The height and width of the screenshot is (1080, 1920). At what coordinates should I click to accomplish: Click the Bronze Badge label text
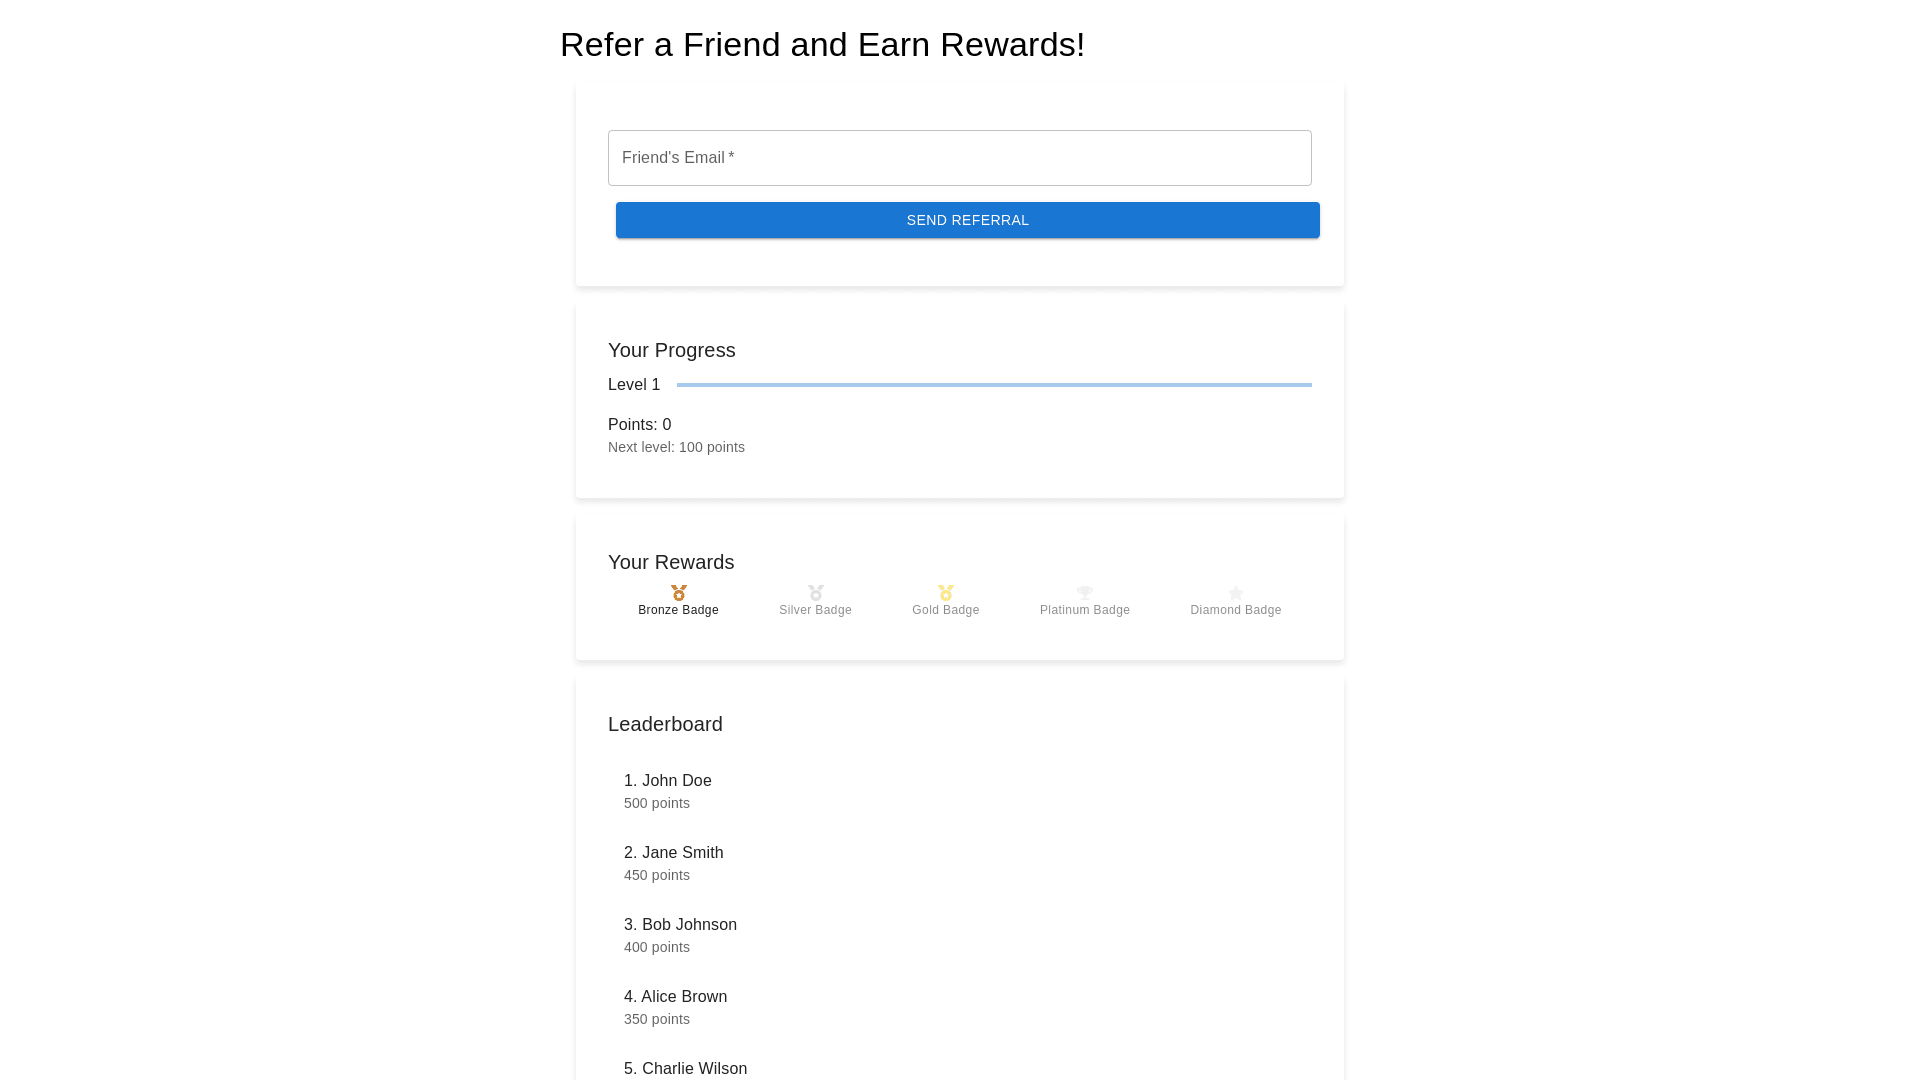pos(678,610)
